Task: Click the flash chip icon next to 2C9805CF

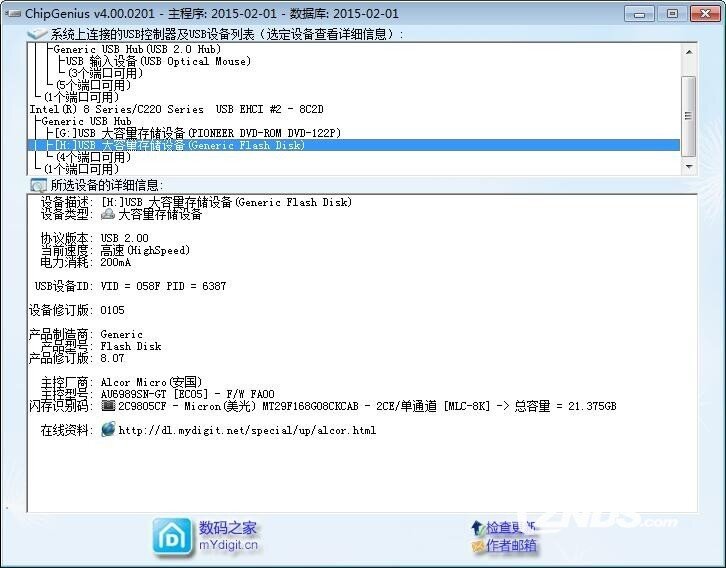Action: point(108,406)
